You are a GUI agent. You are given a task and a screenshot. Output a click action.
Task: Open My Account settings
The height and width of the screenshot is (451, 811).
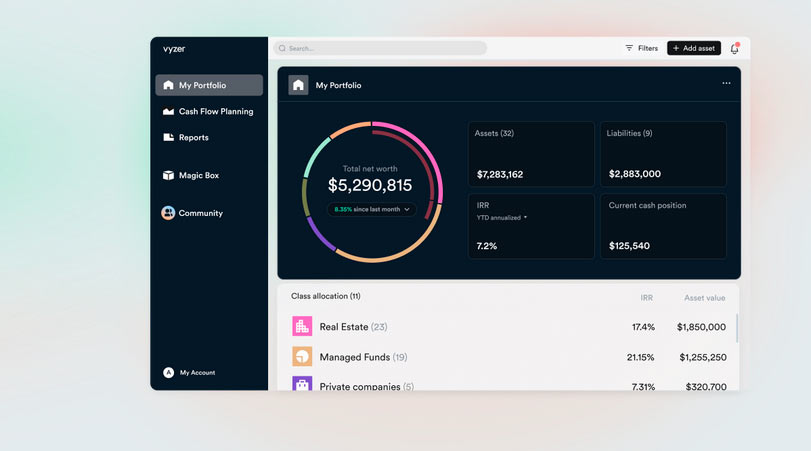tap(189, 372)
